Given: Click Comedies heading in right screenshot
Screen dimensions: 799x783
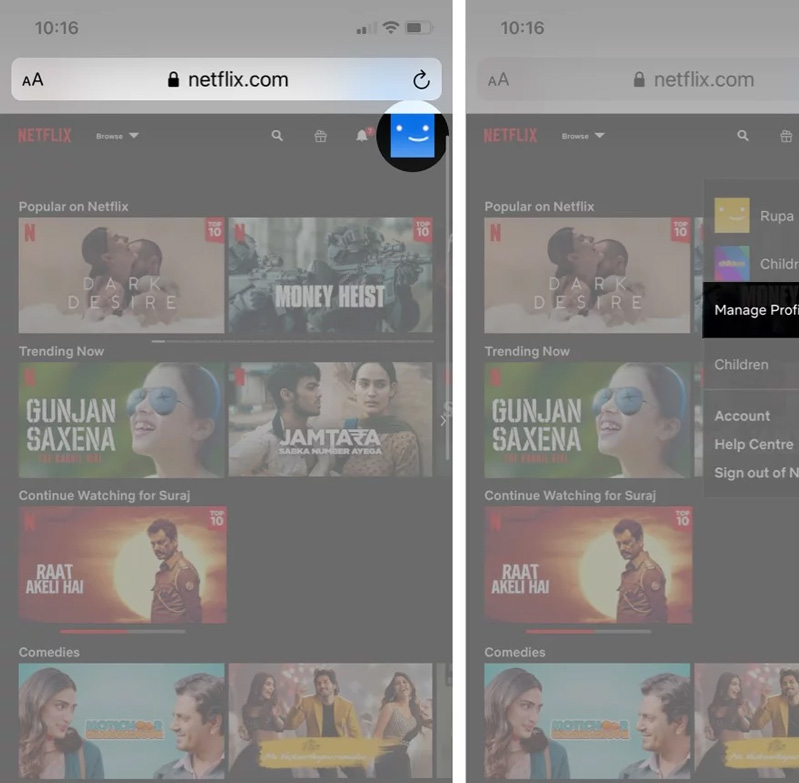Looking at the screenshot, I should pyautogui.click(x=515, y=652).
